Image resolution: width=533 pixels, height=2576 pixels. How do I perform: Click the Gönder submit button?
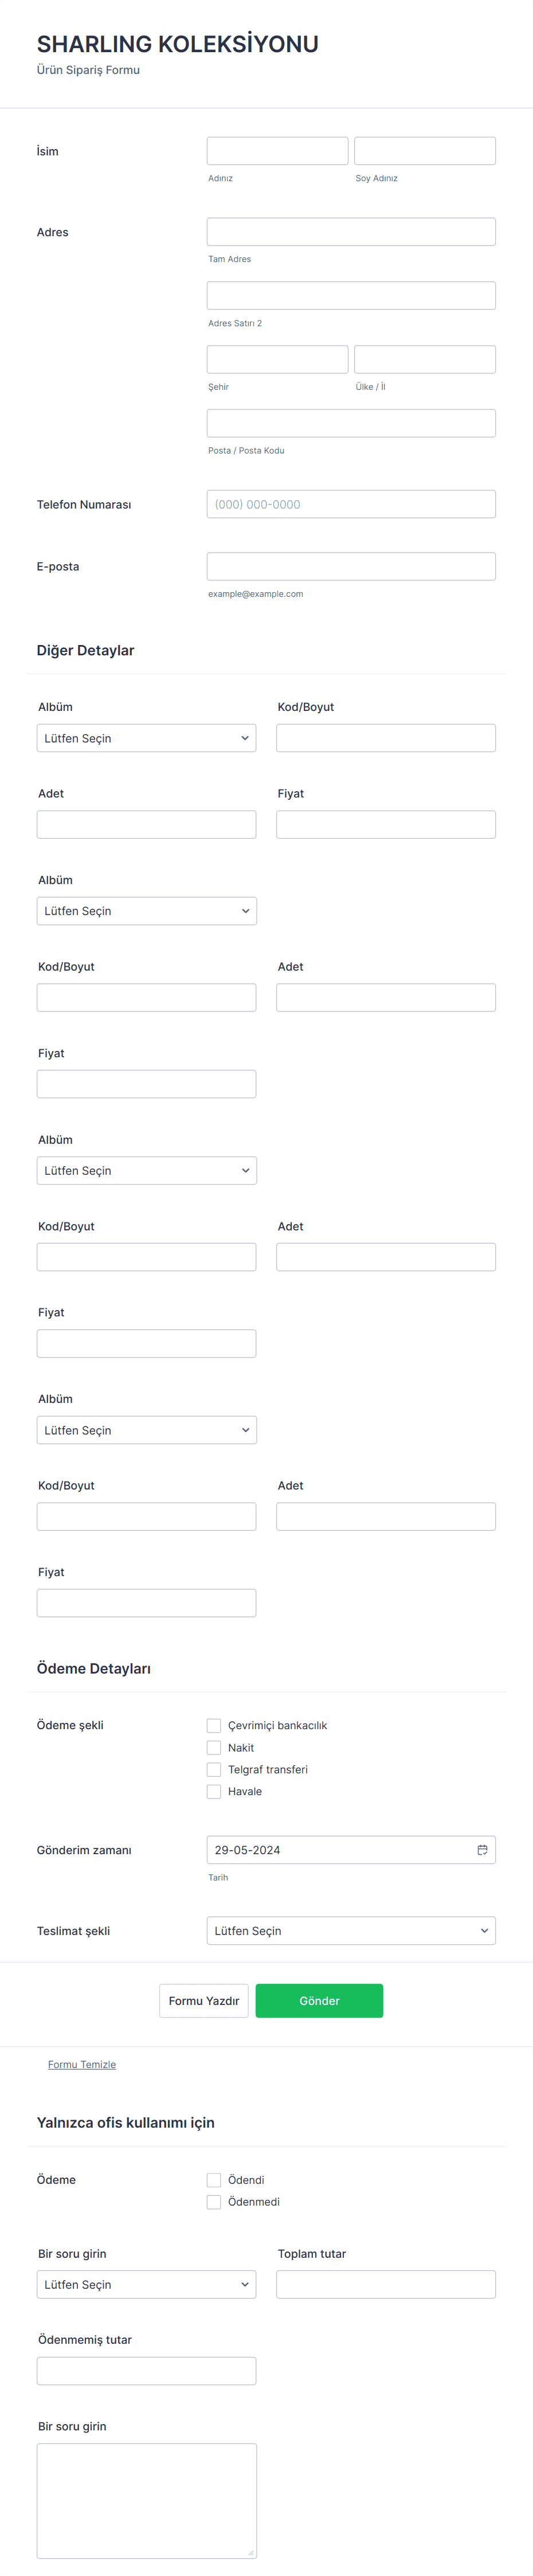pyautogui.click(x=319, y=2000)
